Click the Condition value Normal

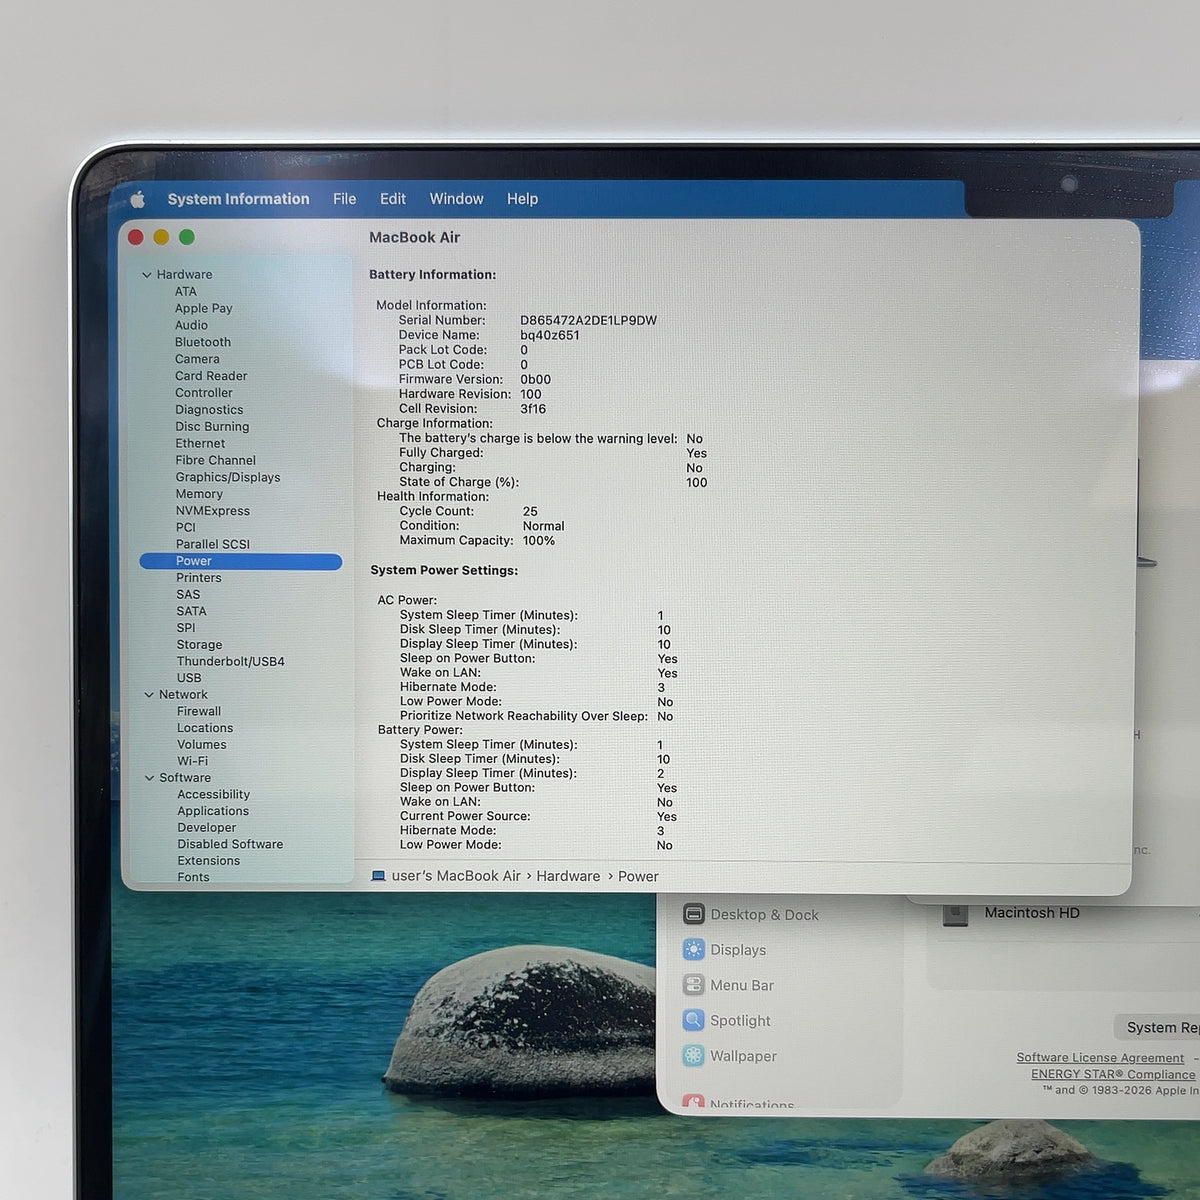coord(543,526)
